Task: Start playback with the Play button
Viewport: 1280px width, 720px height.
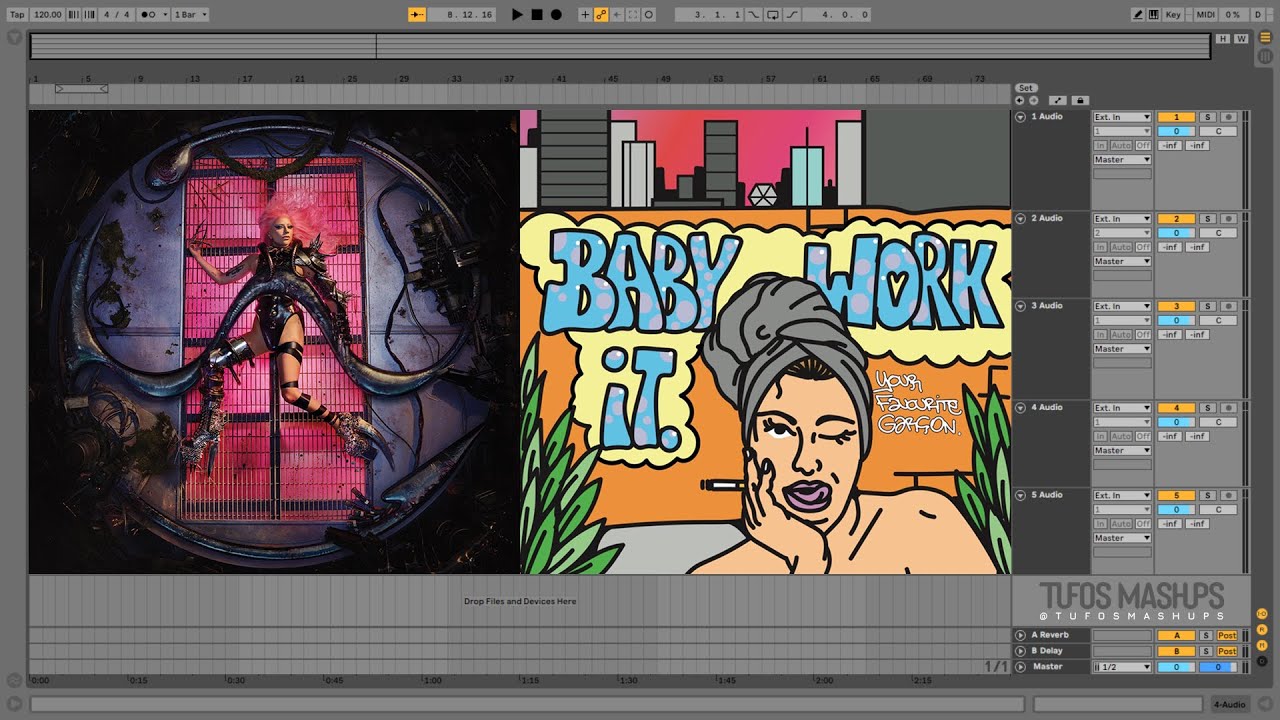Action: (517, 15)
